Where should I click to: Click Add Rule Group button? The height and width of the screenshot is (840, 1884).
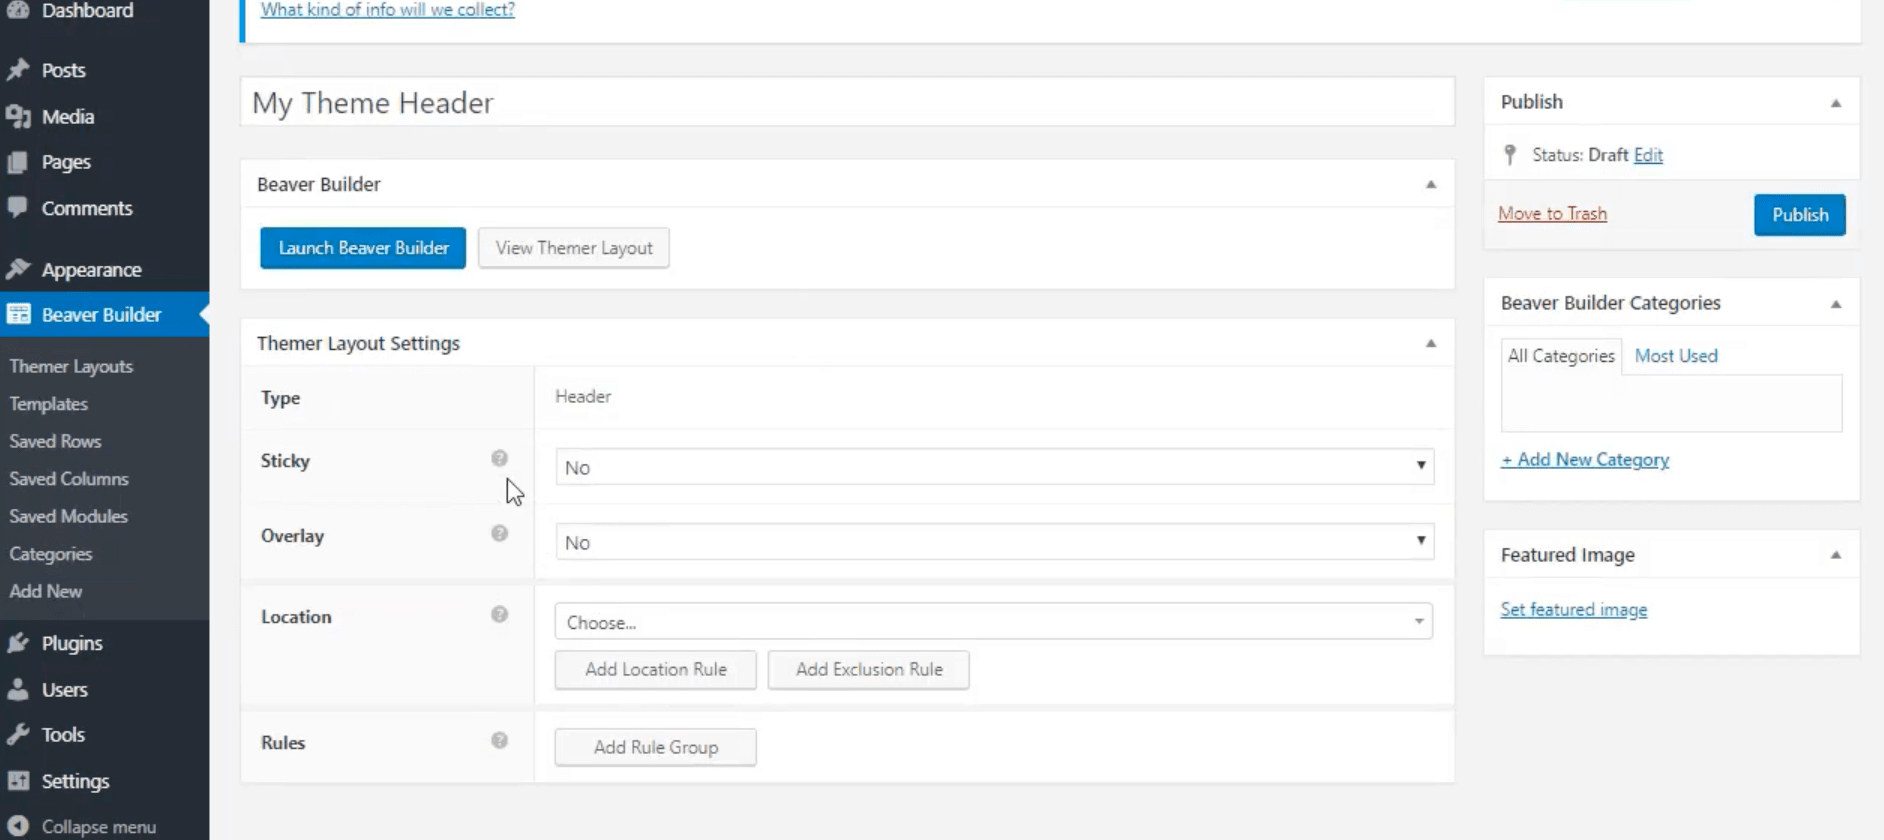point(656,747)
